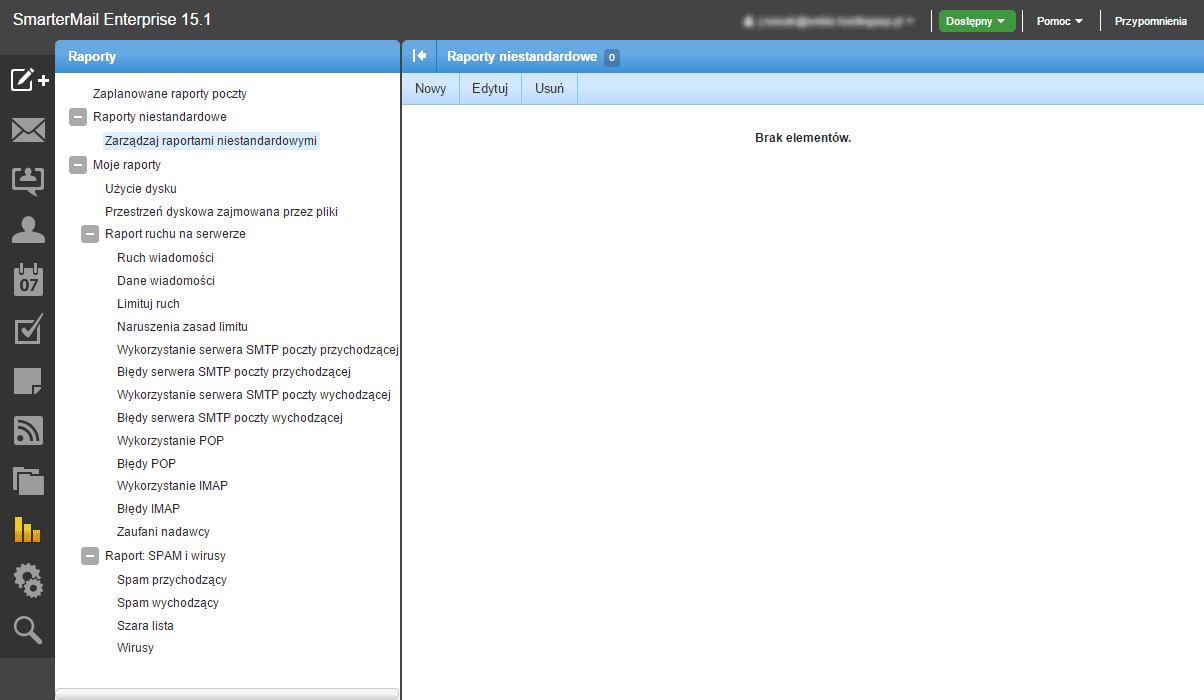Image resolution: width=1204 pixels, height=700 pixels.
Task: Select Zarządzaj raportami niestandardowymi
Action: click(x=211, y=141)
